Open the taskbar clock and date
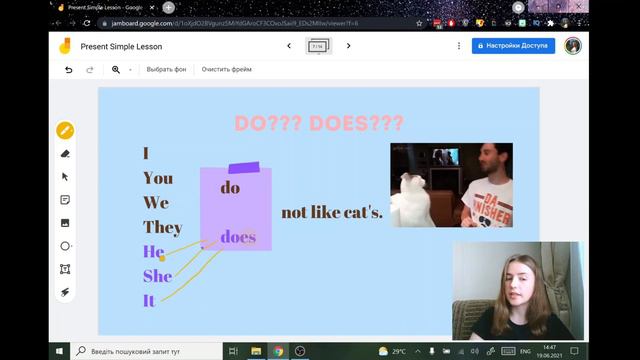 click(549, 351)
